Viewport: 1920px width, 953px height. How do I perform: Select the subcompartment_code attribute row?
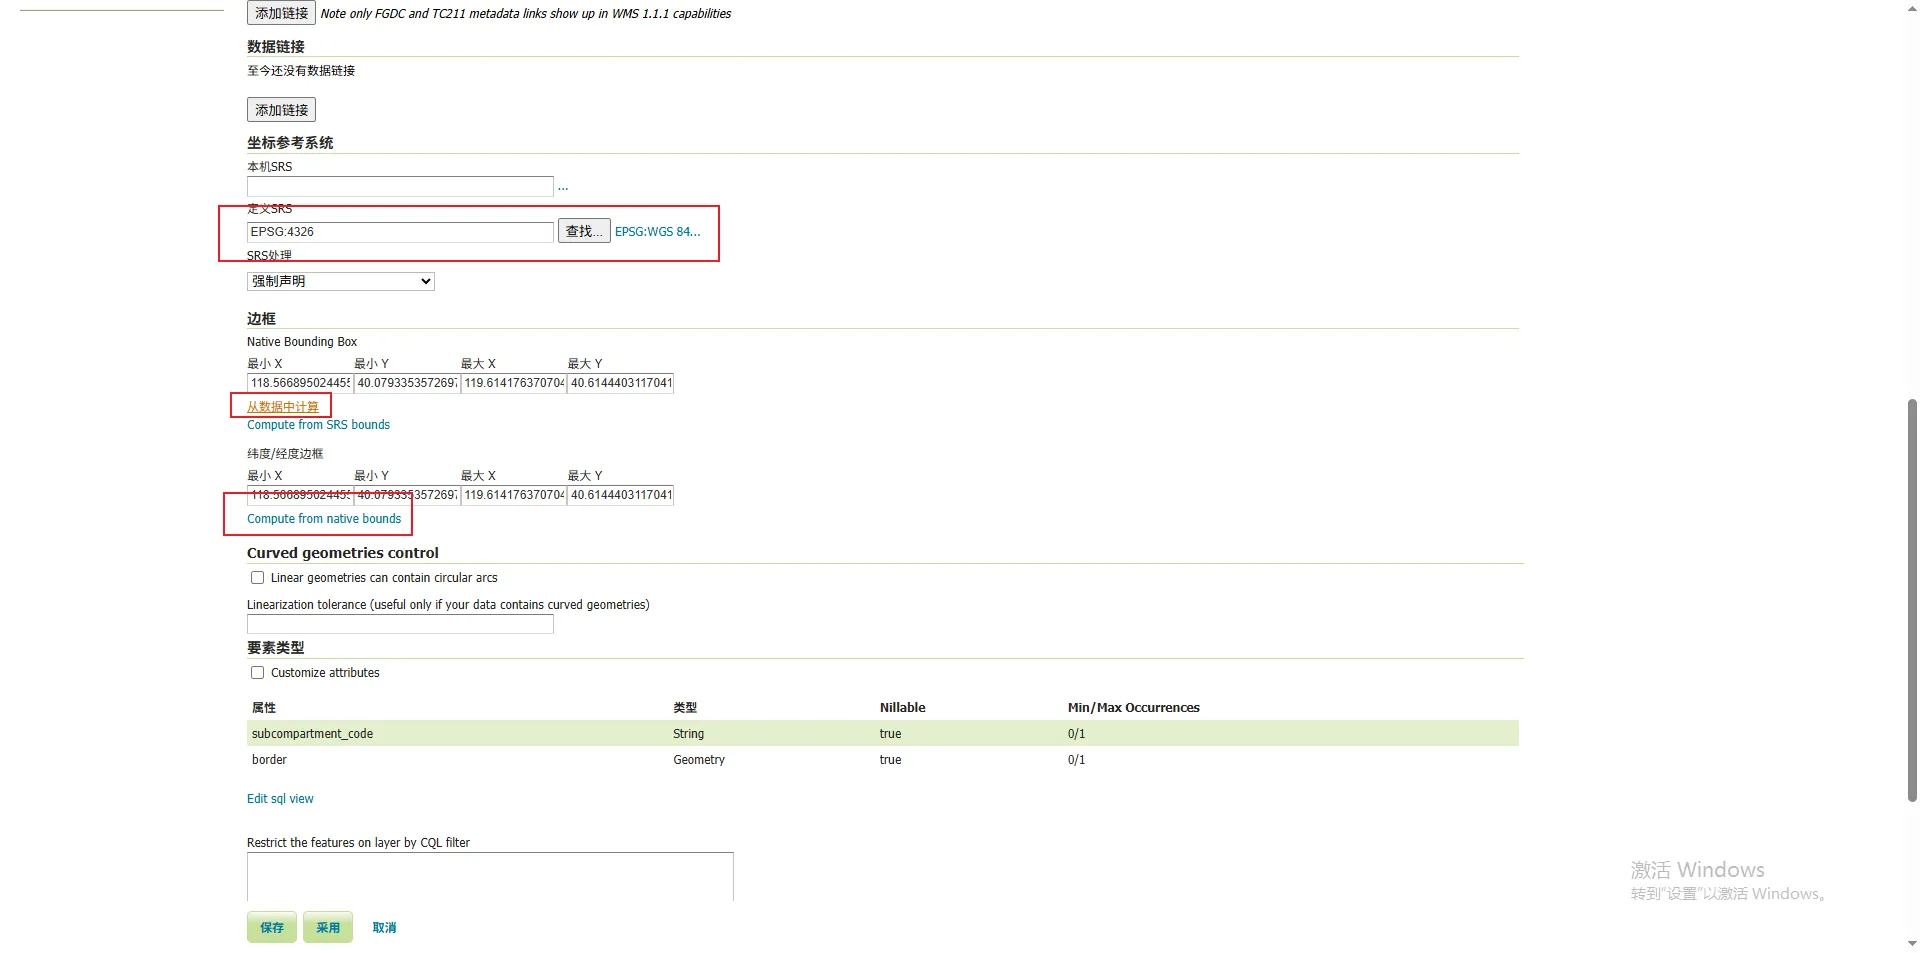tap(312, 734)
